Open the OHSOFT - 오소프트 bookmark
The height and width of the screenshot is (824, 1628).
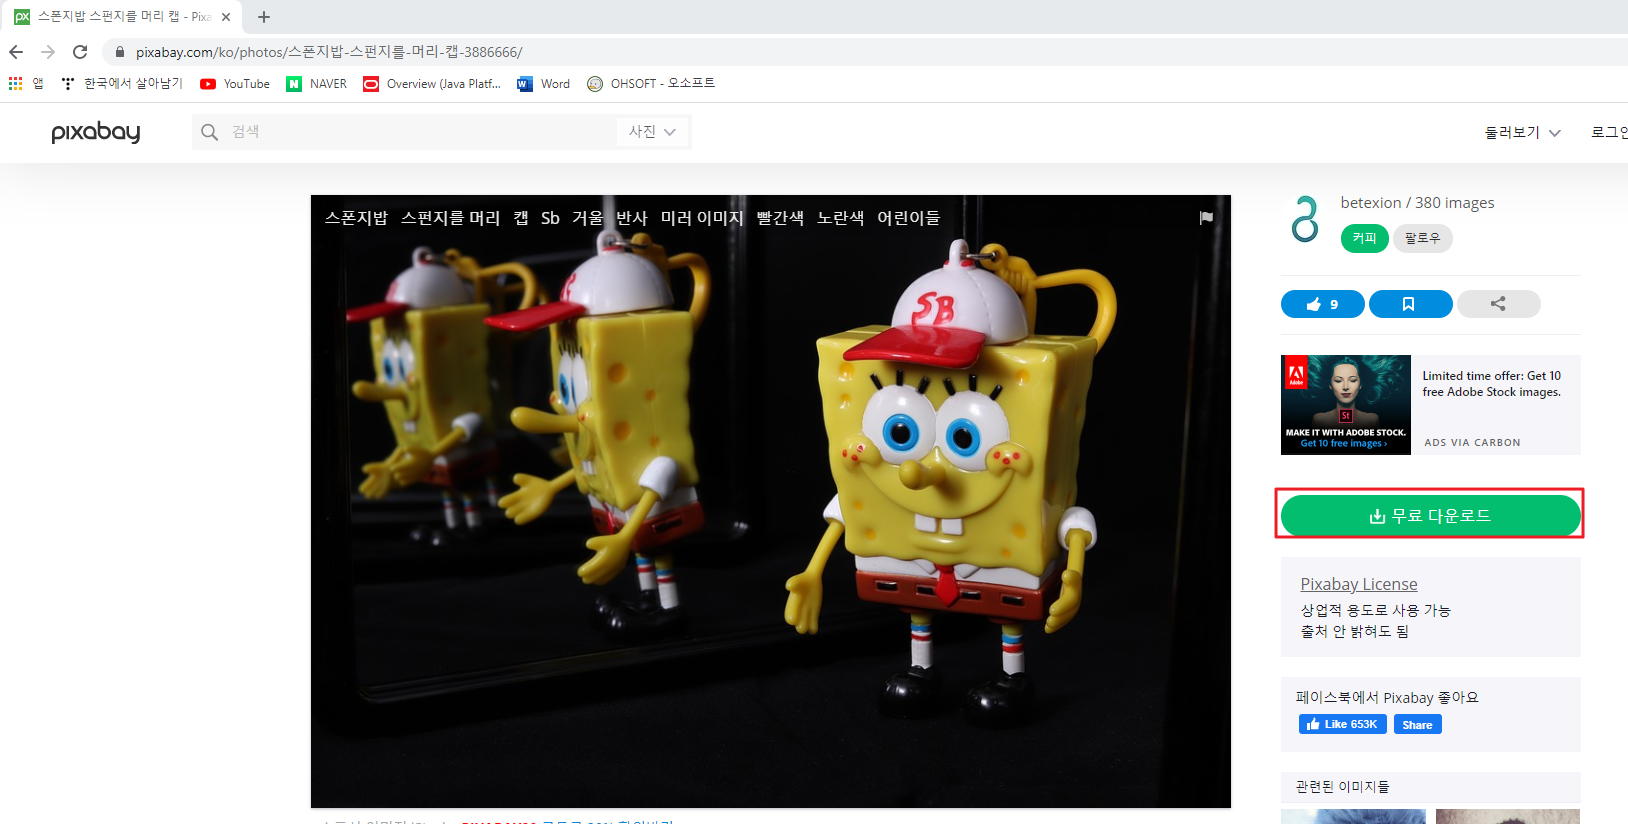click(651, 84)
